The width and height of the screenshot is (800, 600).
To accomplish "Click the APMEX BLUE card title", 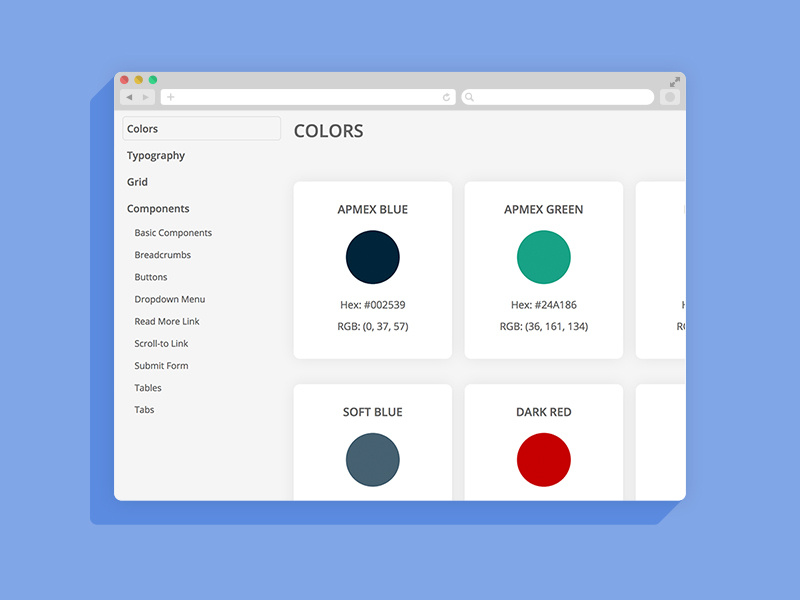I will click(373, 210).
